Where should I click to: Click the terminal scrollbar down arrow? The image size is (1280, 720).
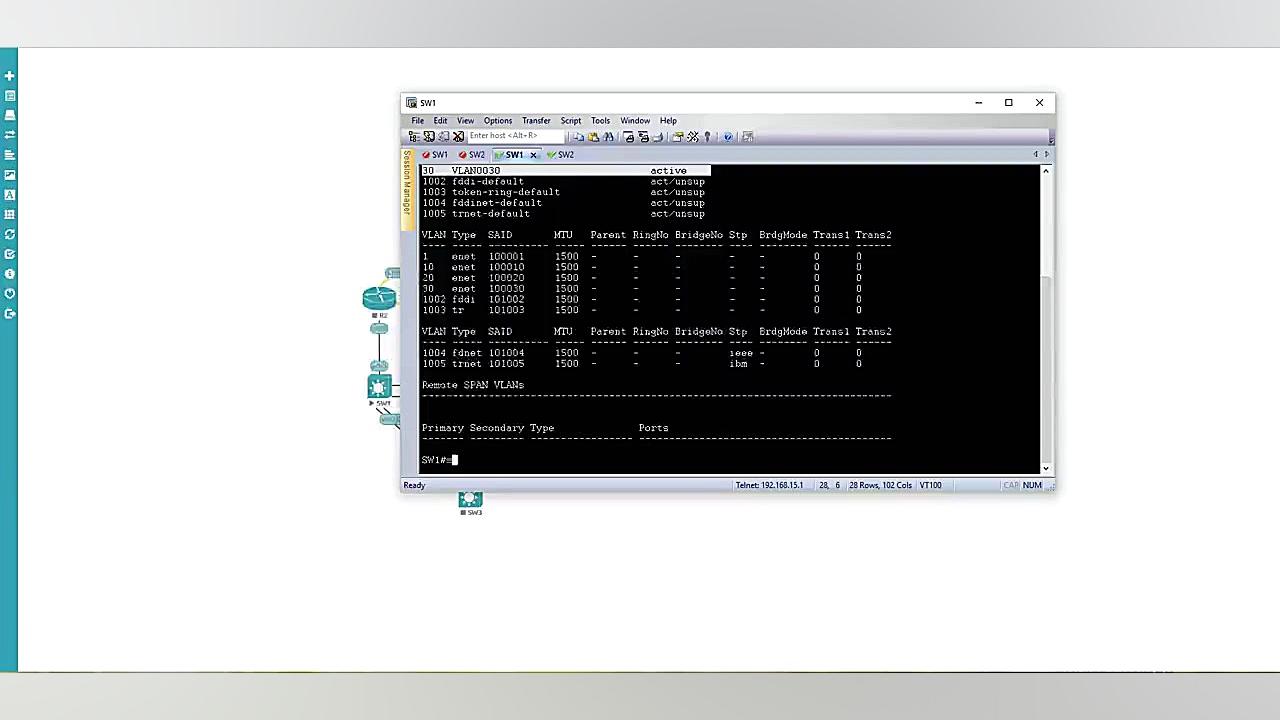click(x=1046, y=468)
